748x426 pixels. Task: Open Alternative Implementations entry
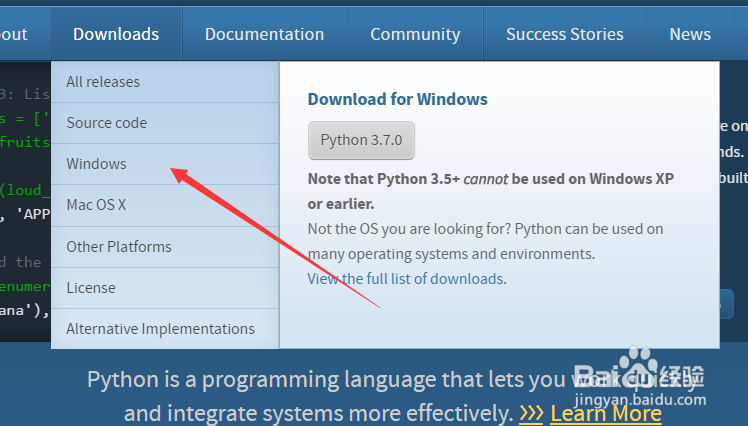[x=160, y=329]
